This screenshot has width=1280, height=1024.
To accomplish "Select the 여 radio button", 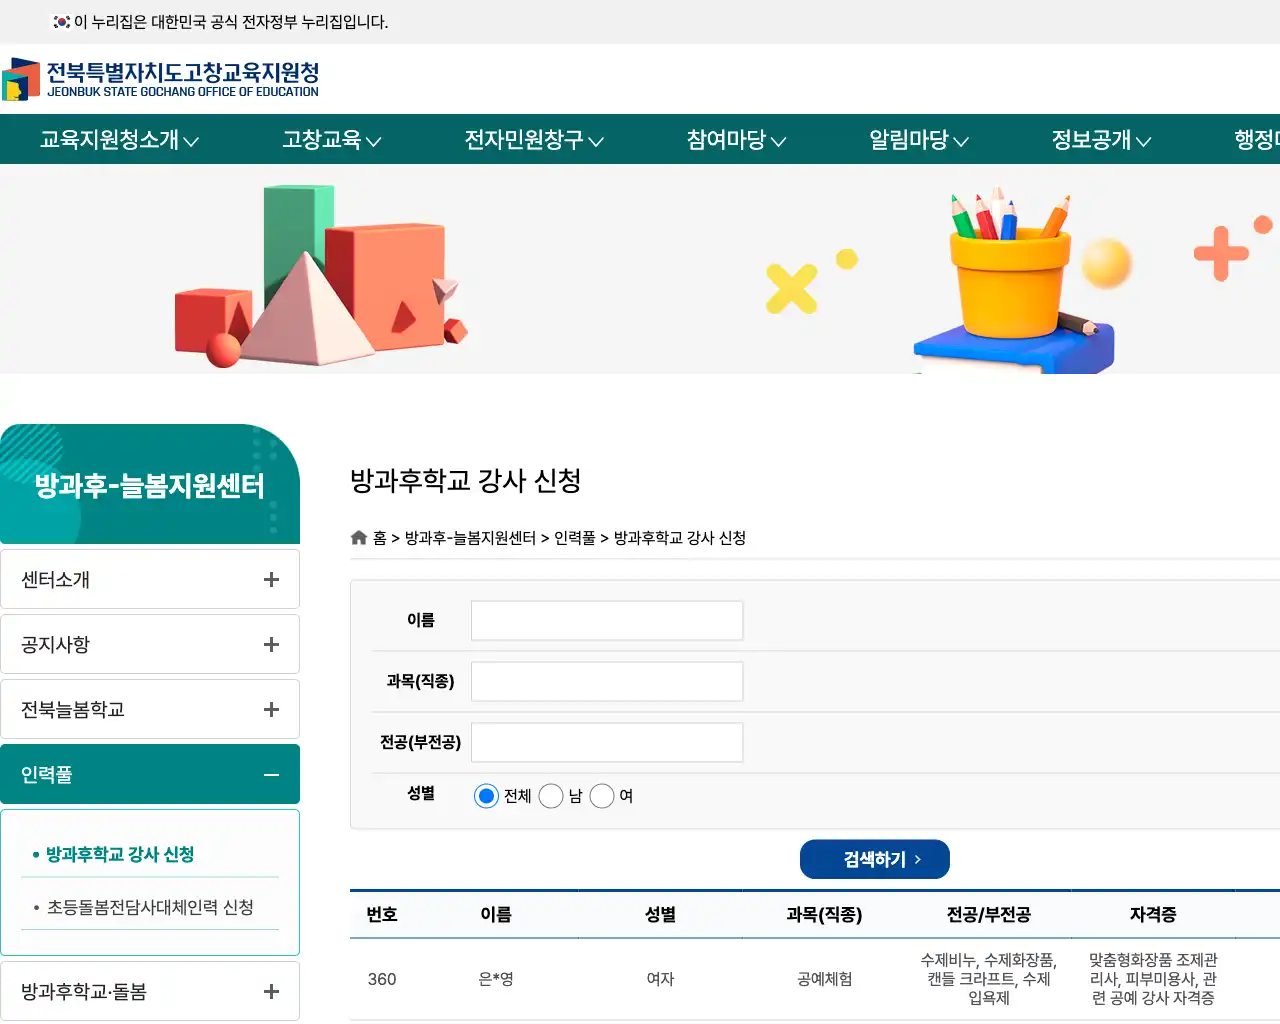I will pos(602,795).
